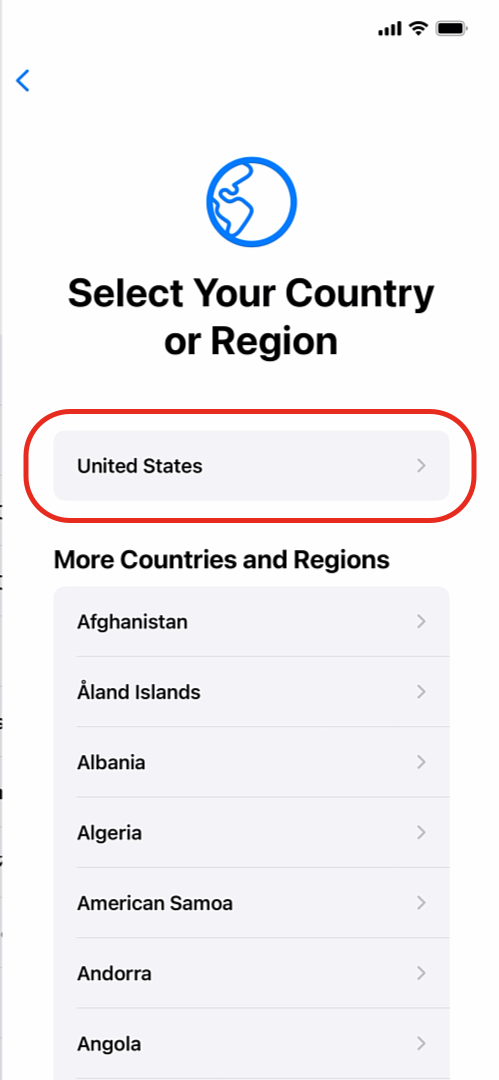499x1080 pixels.
Task: Choose Andorra from the list
Action: pyautogui.click(x=252, y=973)
